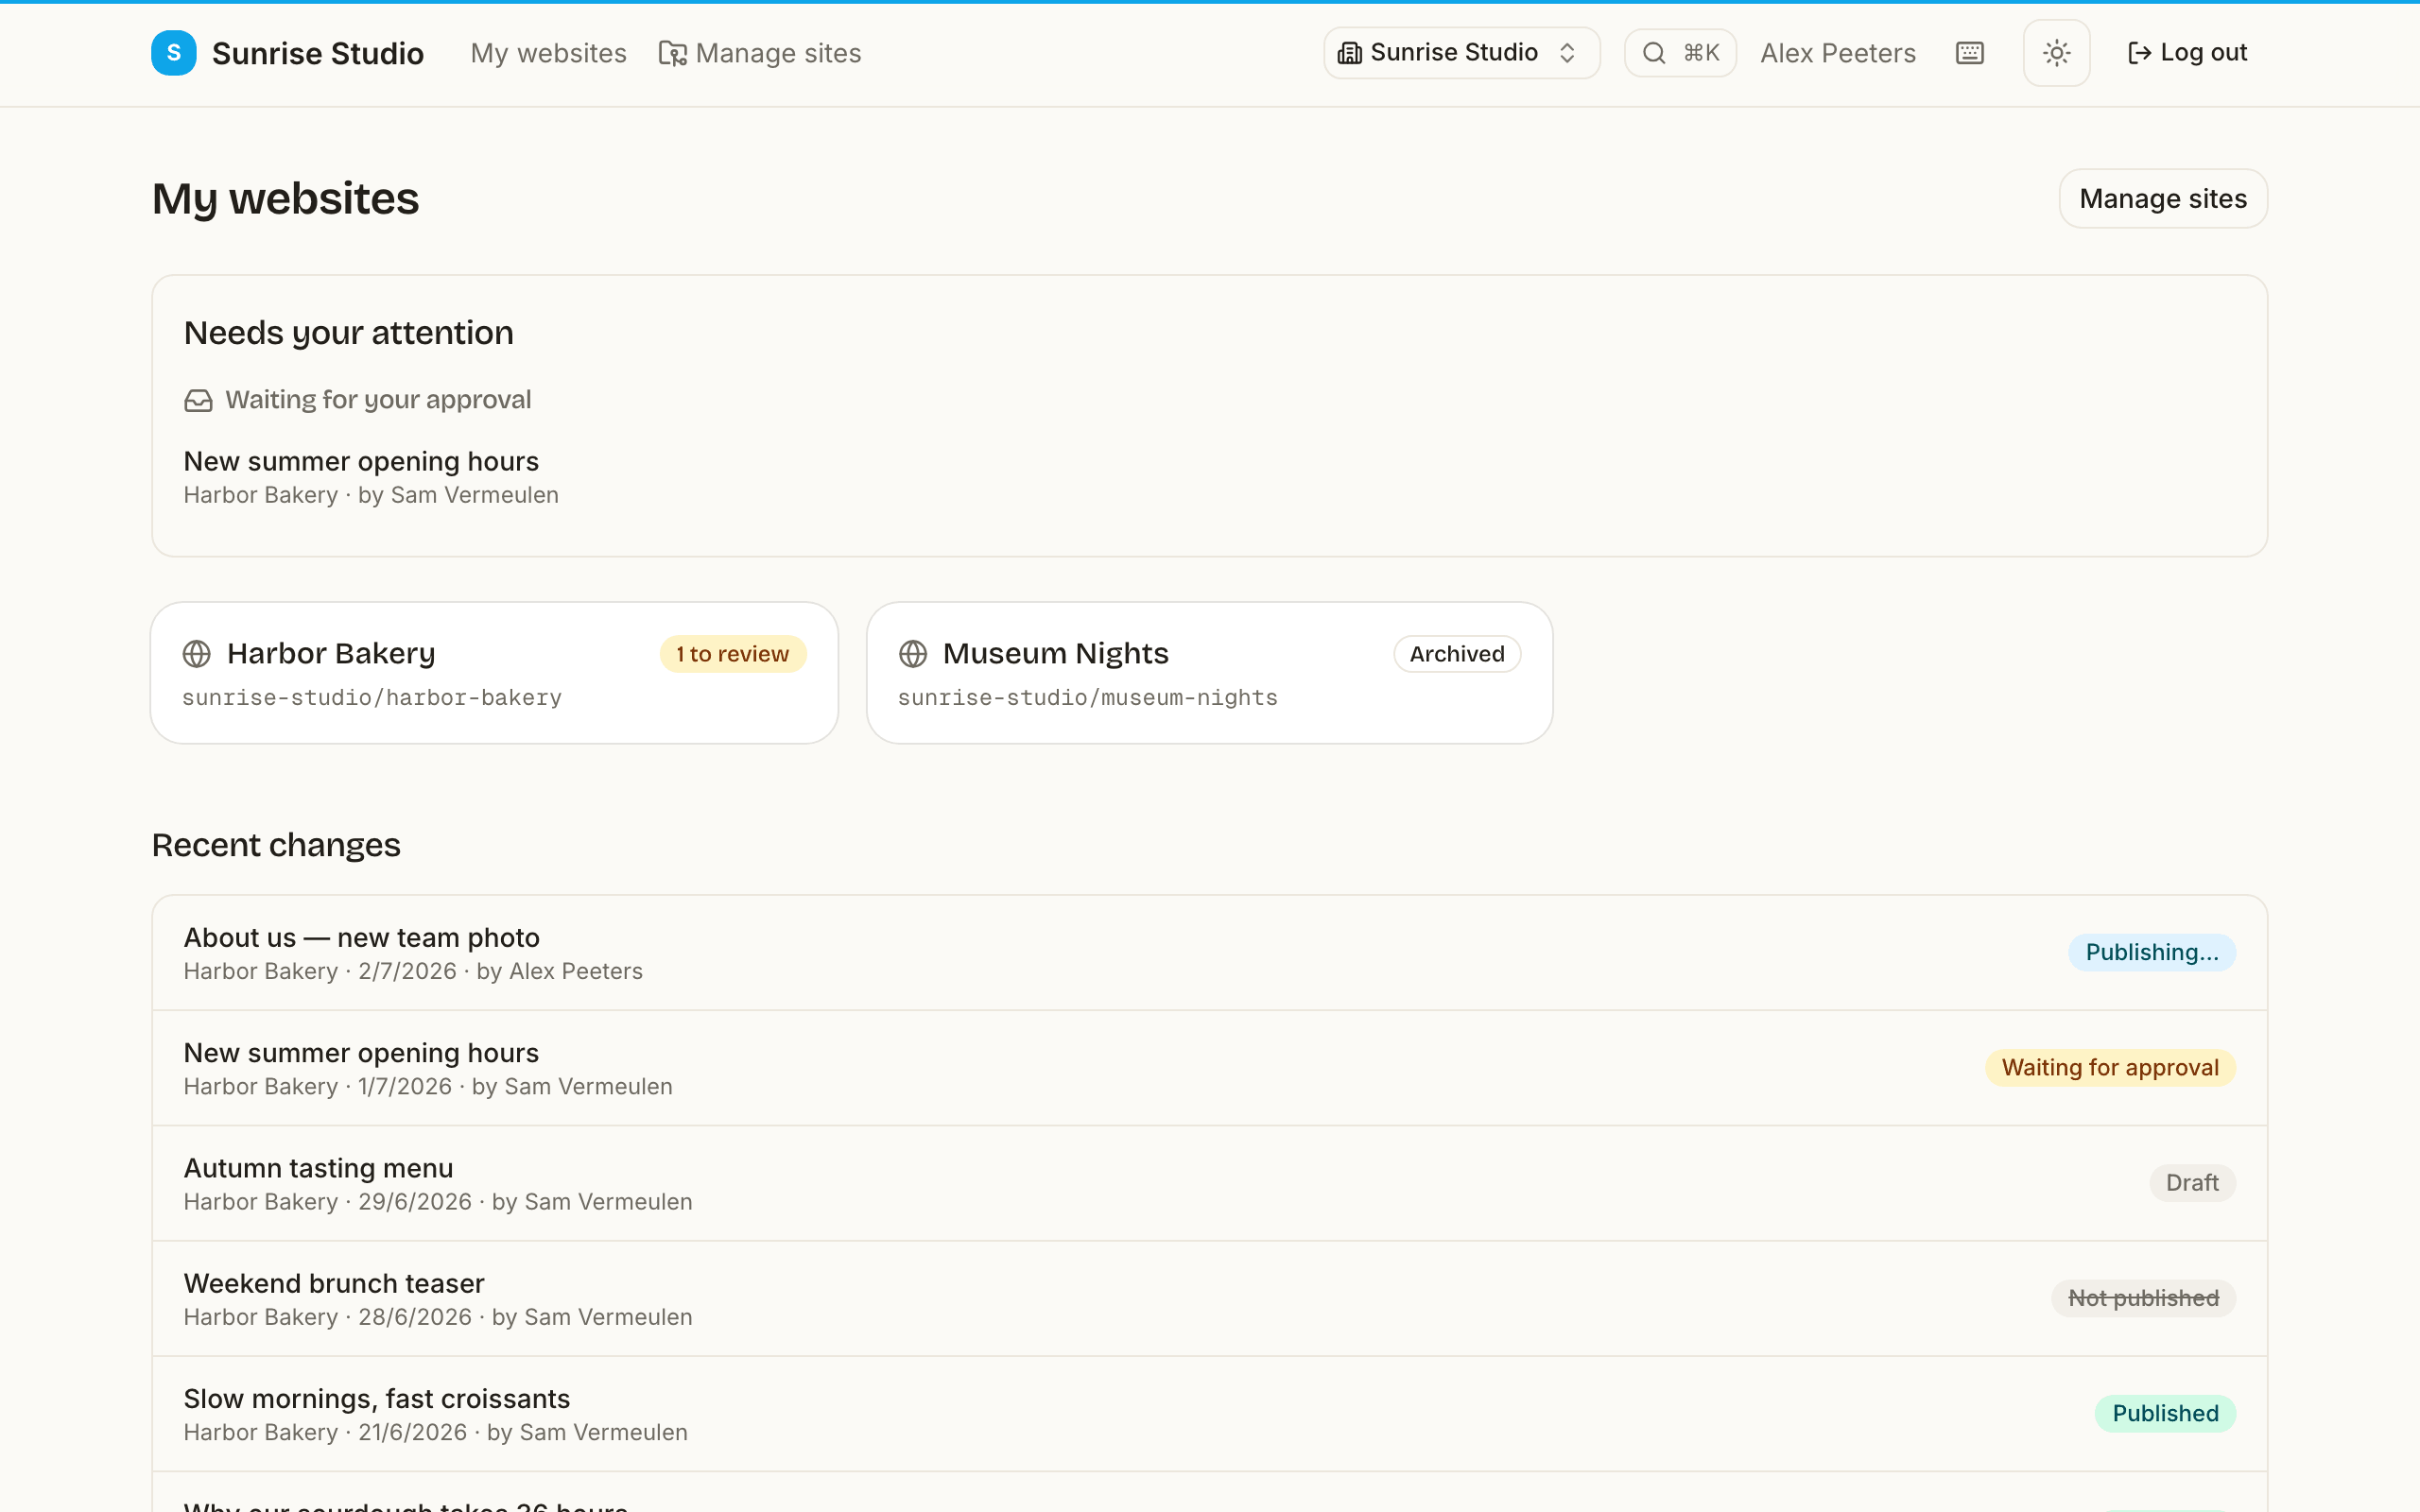Click Harbor Bakery · 21/6/2026 metadata line
Image resolution: width=2420 pixels, height=1512 pixels.
[x=436, y=1433]
